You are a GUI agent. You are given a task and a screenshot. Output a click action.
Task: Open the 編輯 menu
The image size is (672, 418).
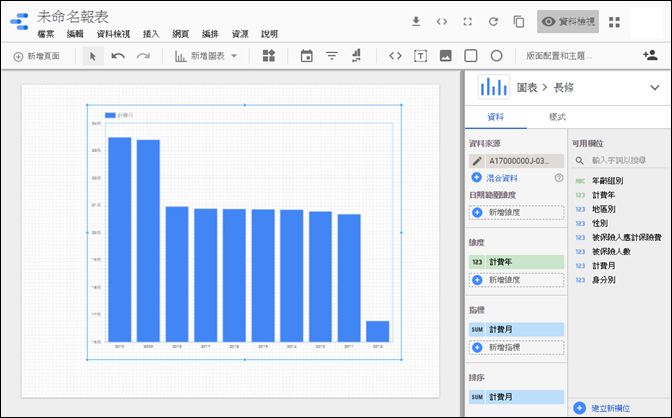point(75,34)
